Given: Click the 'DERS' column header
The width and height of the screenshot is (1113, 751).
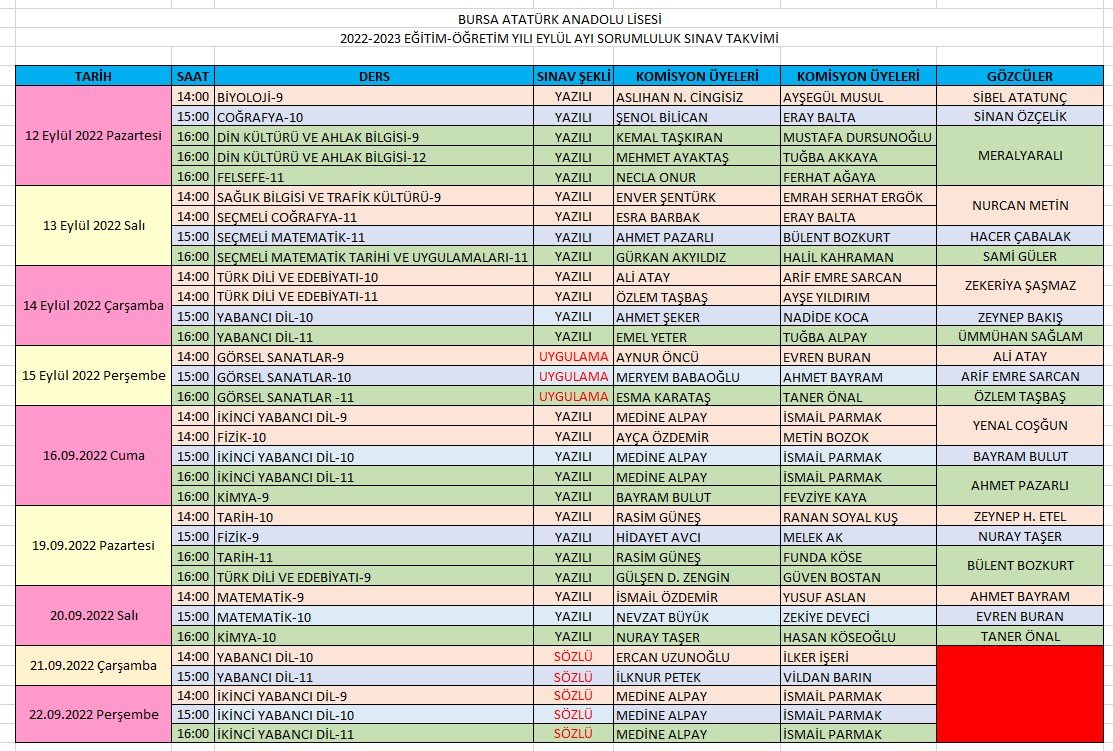Looking at the screenshot, I should [374, 76].
